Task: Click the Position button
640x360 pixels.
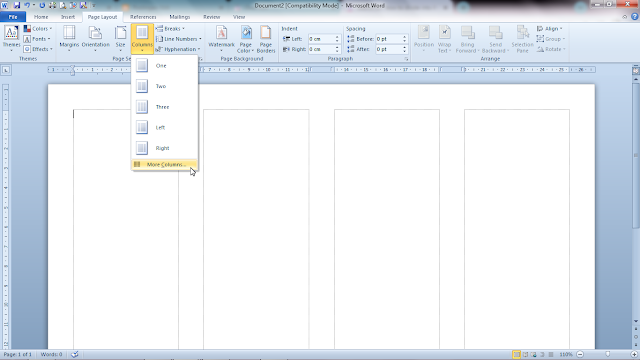Action: click(424, 39)
